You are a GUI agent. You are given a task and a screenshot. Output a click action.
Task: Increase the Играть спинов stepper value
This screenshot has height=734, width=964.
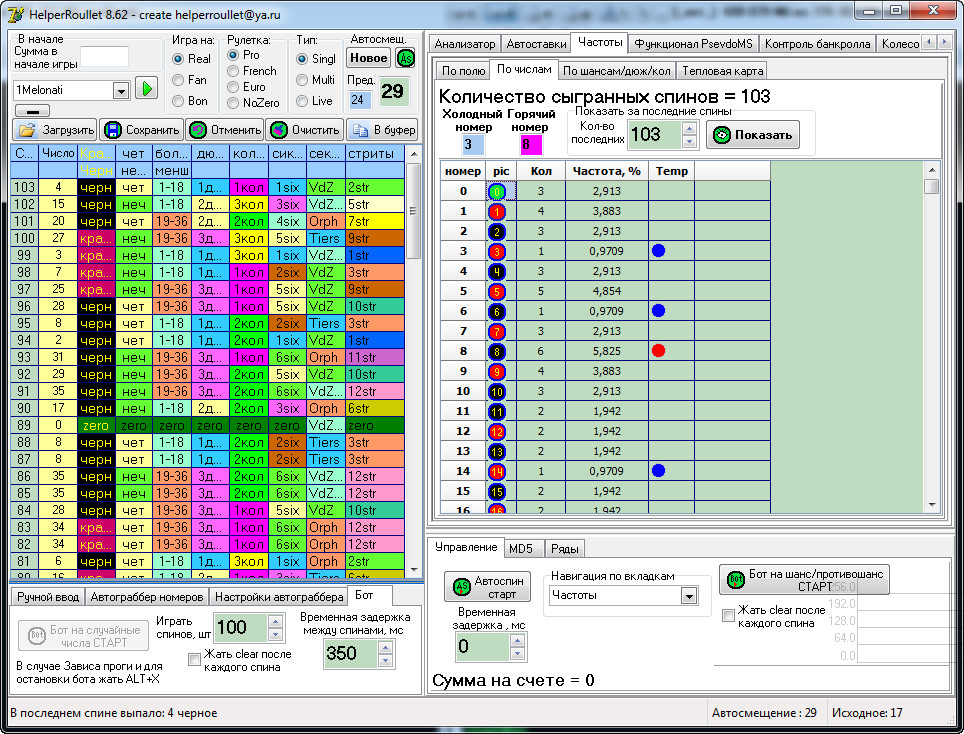(275, 621)
